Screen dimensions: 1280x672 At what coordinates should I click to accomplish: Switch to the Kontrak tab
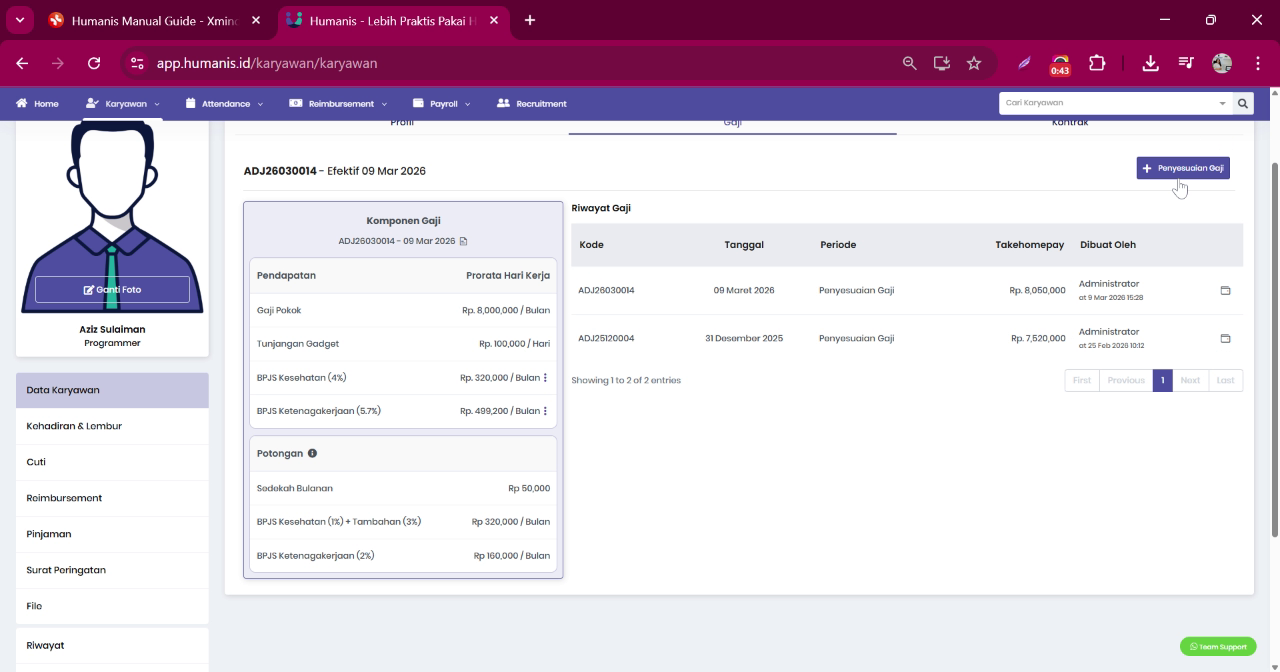click(x=1070, y=123)
